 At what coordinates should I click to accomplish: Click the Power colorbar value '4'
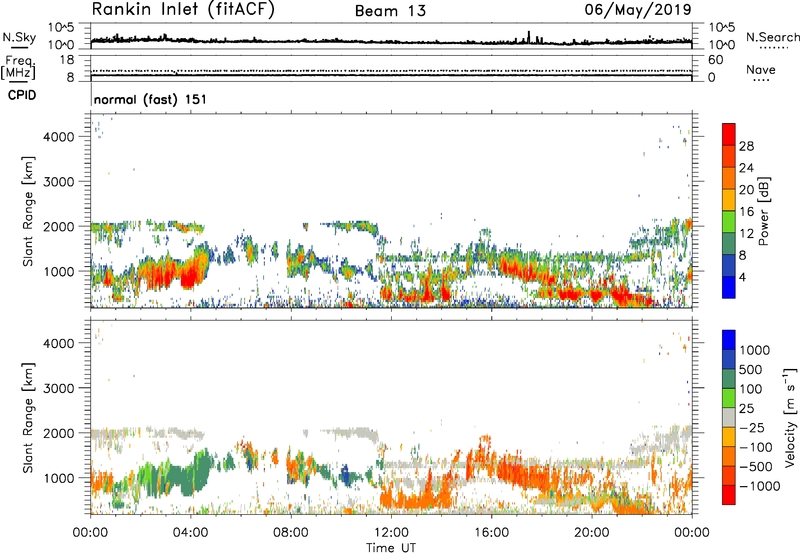[743, 277]
